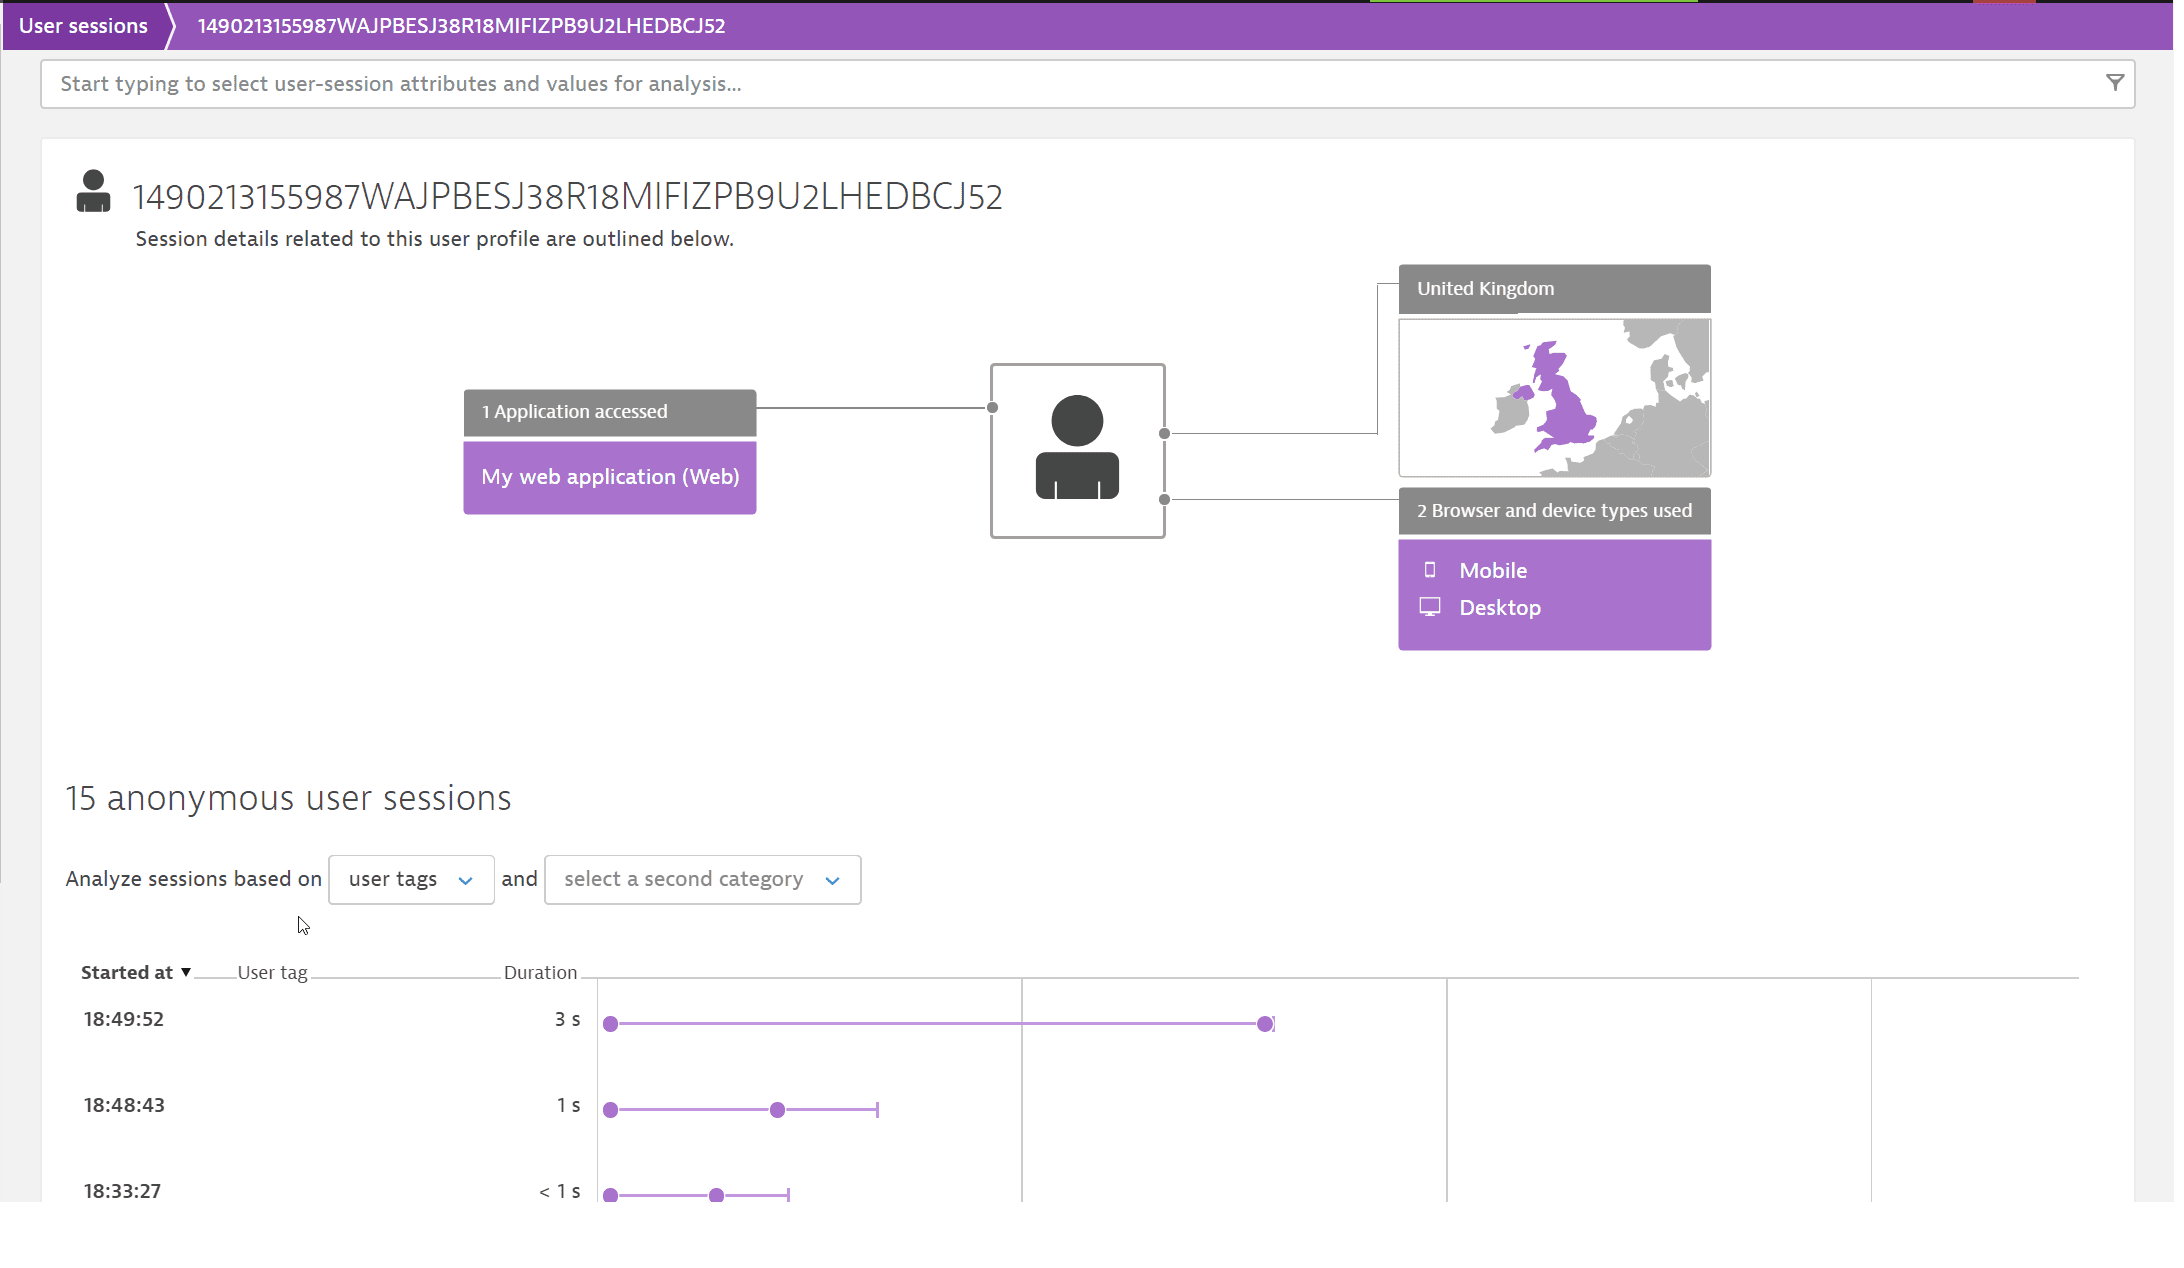
Task: Click the session ID breadcrumb item
Action: [461, 26]
